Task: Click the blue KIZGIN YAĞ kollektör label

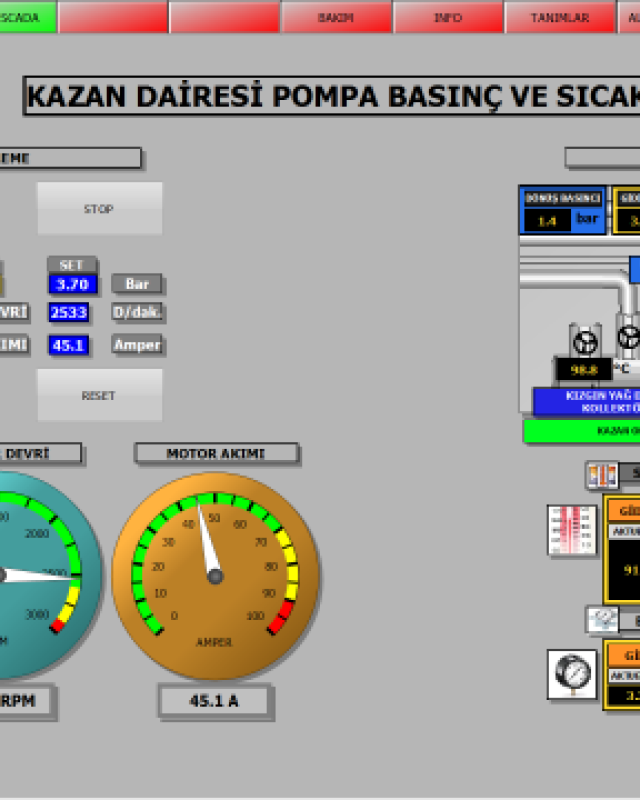Action: coord(587,402)
